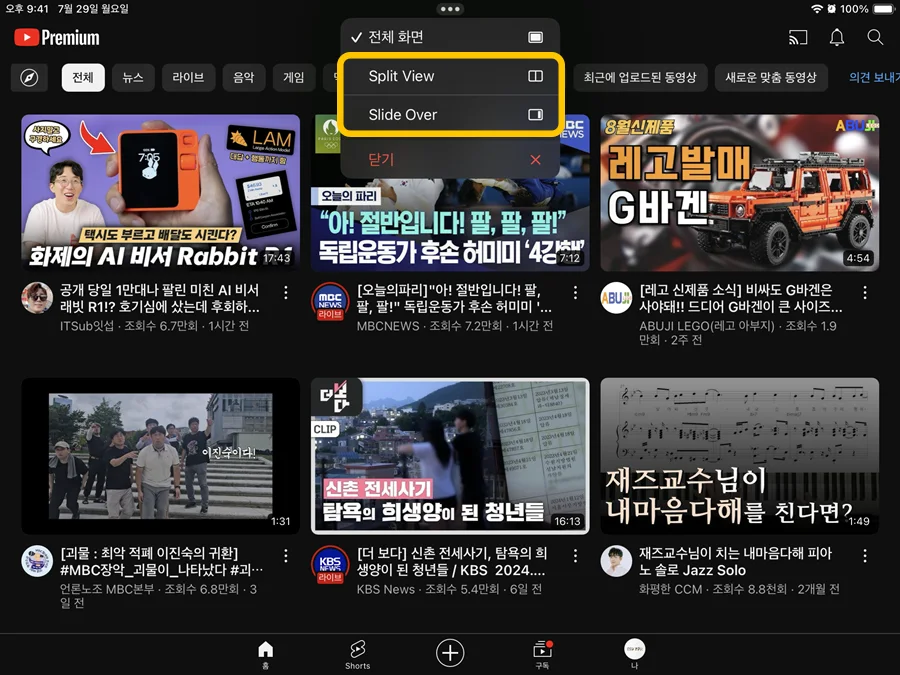Tap 닫기 to dismiss the menu

tap(449, 159)
